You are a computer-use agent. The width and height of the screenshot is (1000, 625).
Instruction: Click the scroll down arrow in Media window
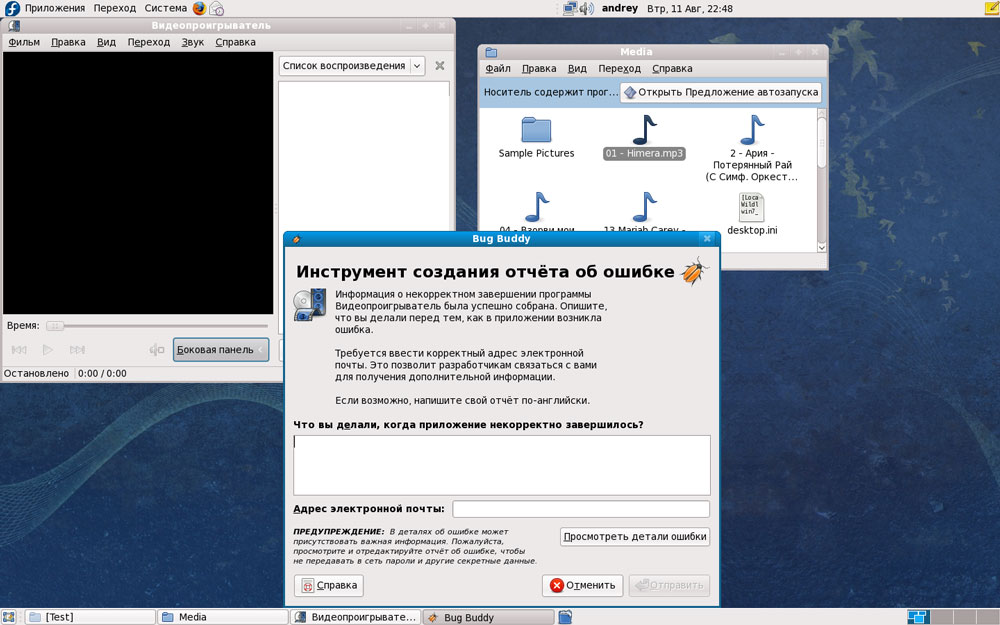point(821,247)
